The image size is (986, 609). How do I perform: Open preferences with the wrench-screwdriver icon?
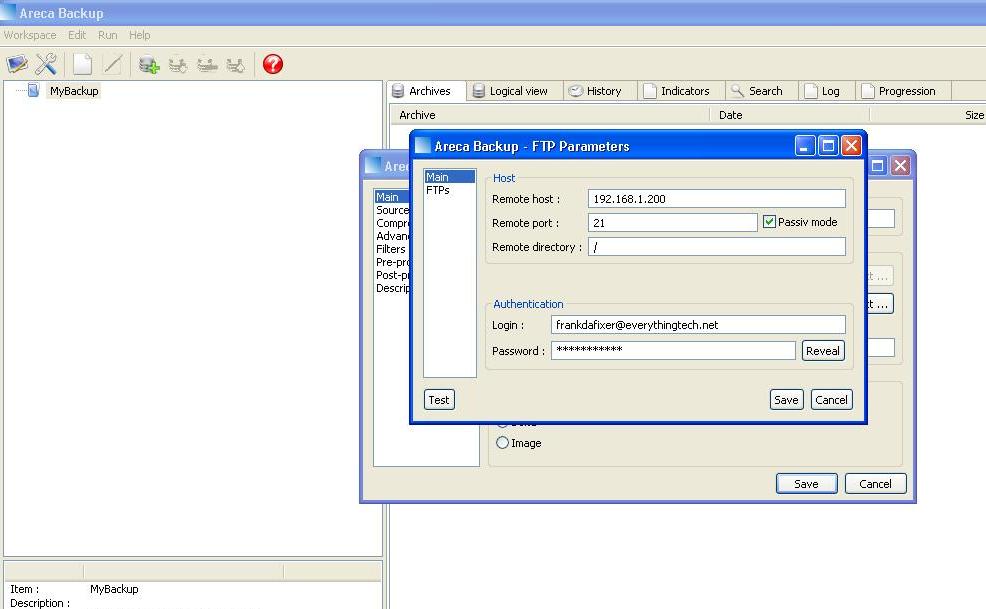(46, 65)
